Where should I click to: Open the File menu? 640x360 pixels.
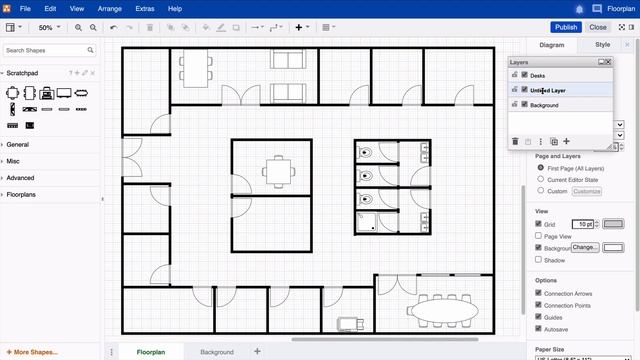pyautogui.click(x=25, y=9)
